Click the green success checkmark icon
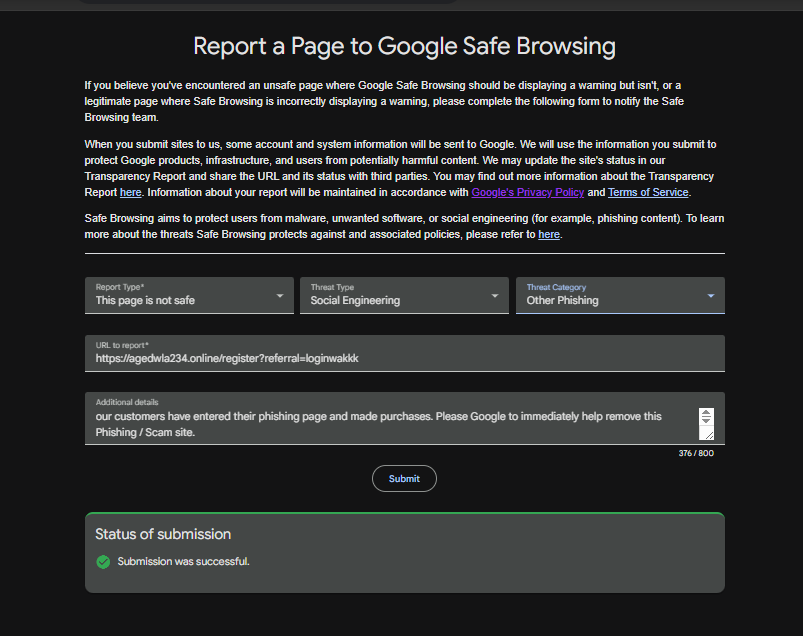 pyautogui.click(x=103, y=562)
